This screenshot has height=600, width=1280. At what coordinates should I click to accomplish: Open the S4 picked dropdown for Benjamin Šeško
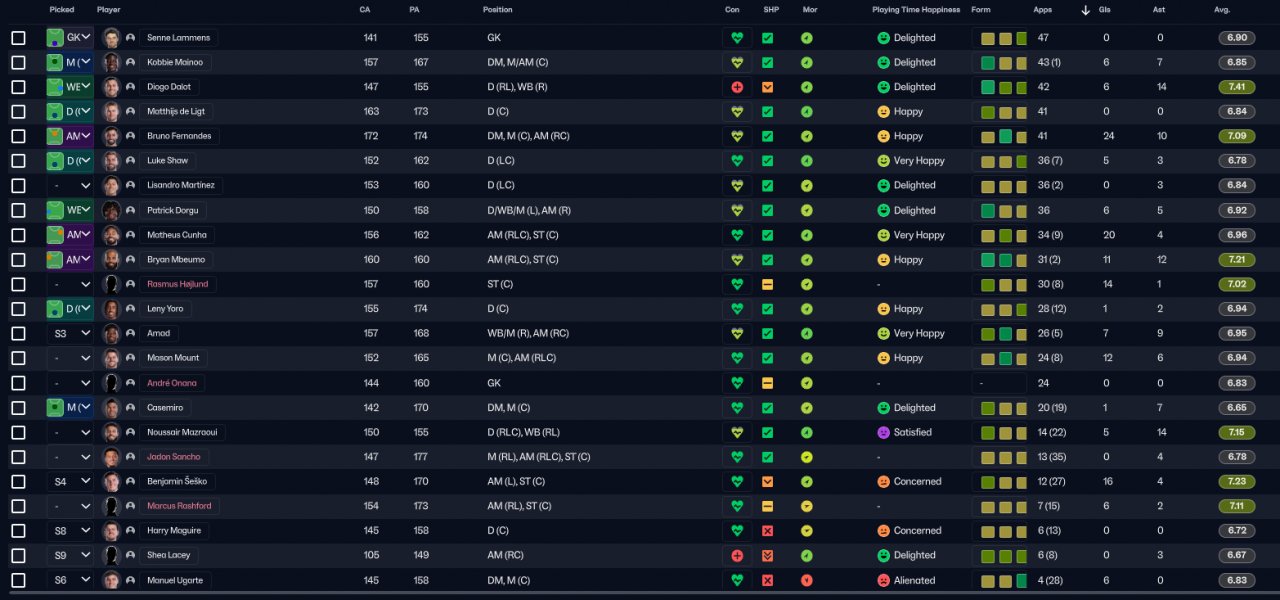point(69,481)
